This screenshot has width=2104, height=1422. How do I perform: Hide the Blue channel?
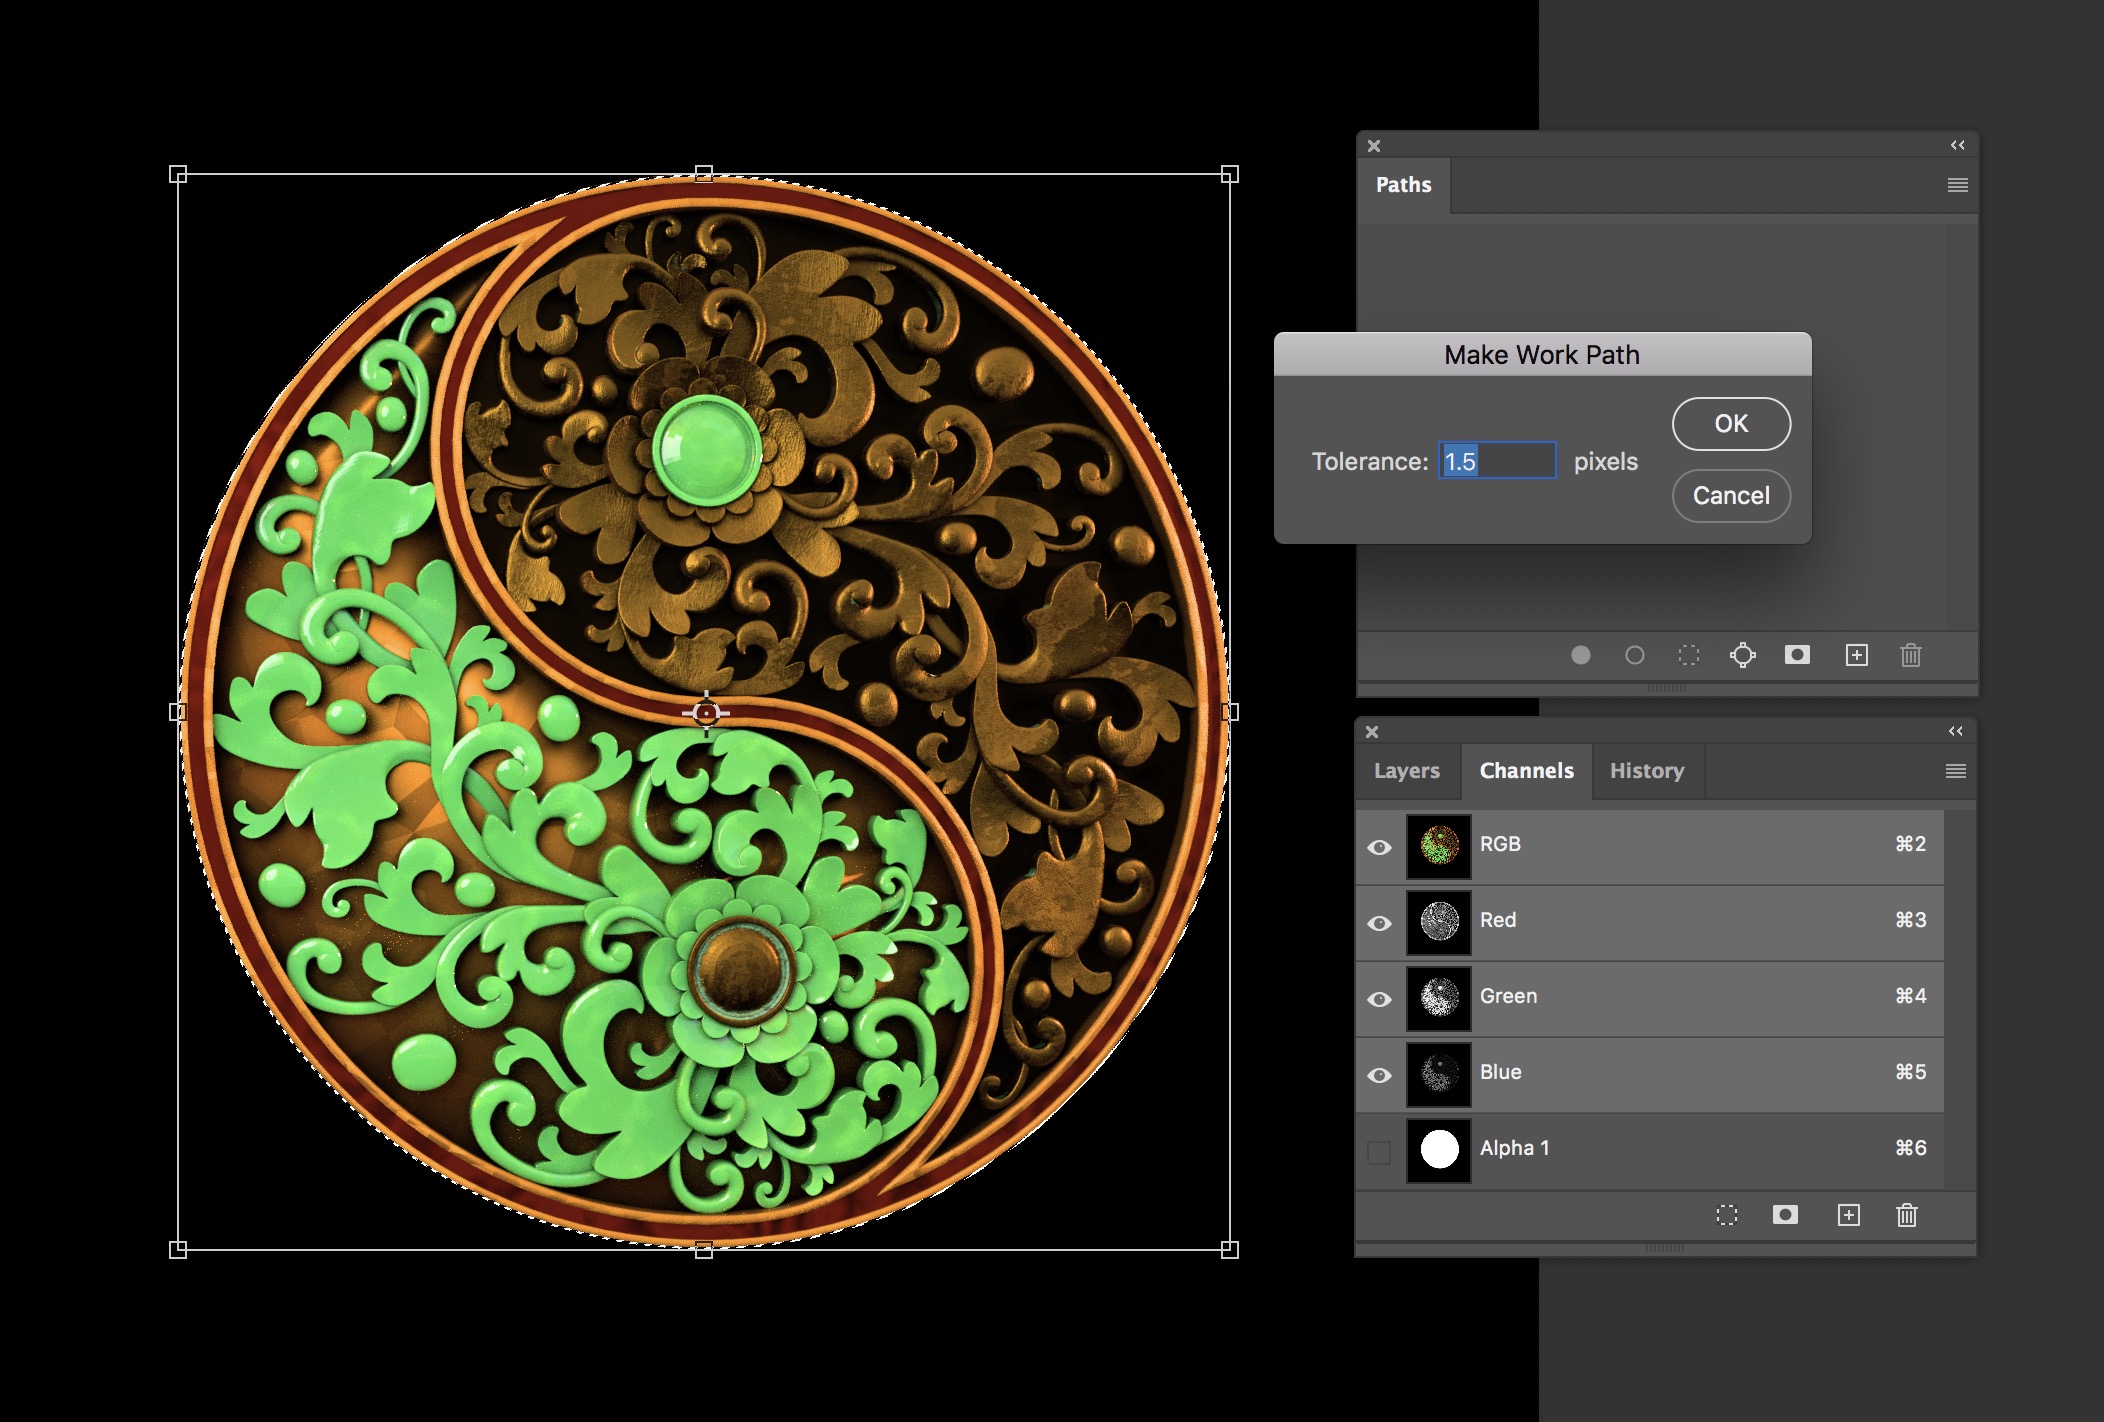1379,1075
